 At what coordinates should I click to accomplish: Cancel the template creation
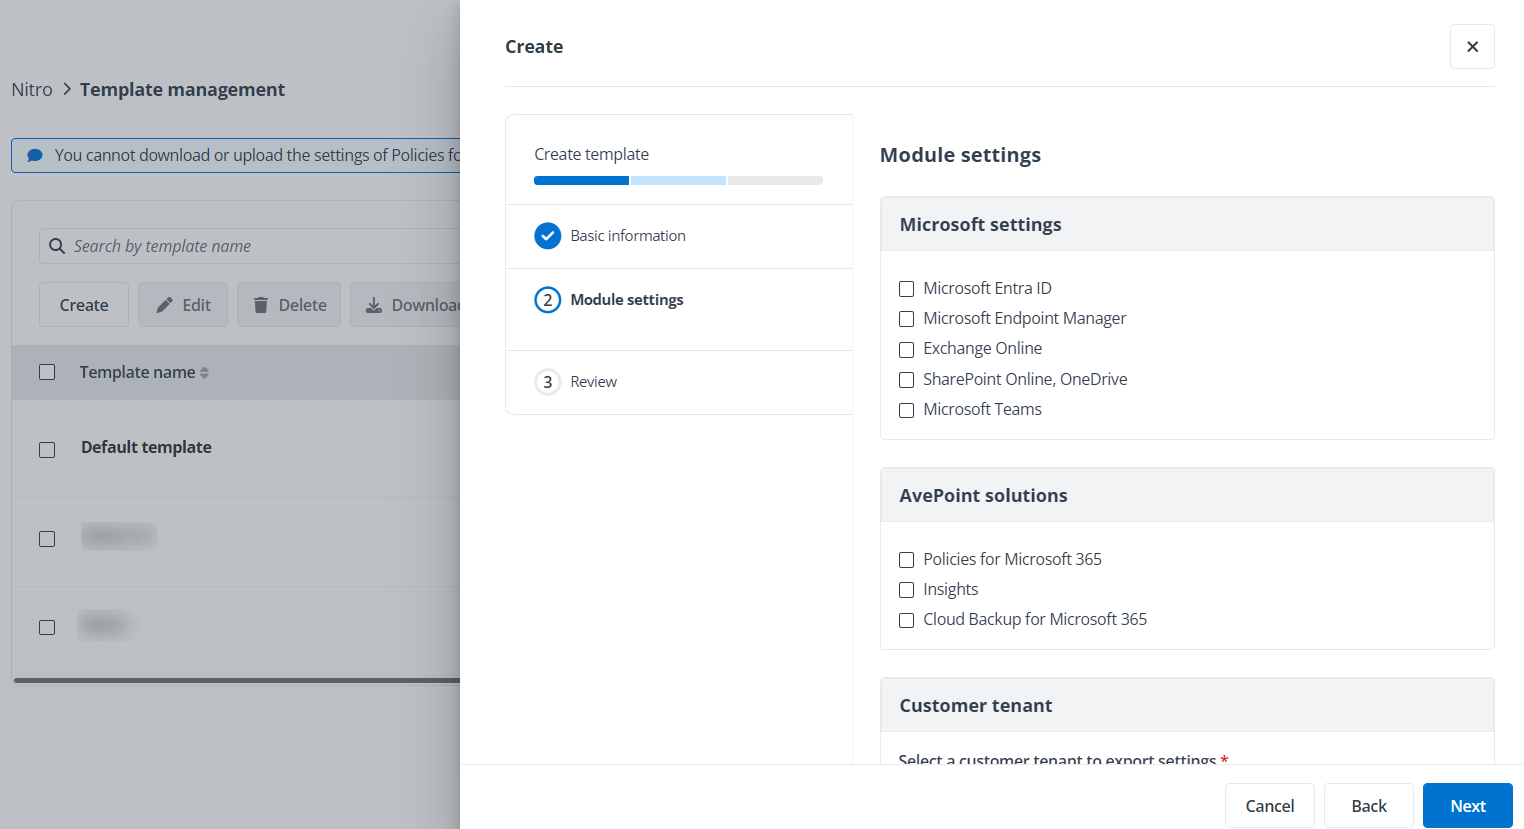click(x=1270, y=806)
